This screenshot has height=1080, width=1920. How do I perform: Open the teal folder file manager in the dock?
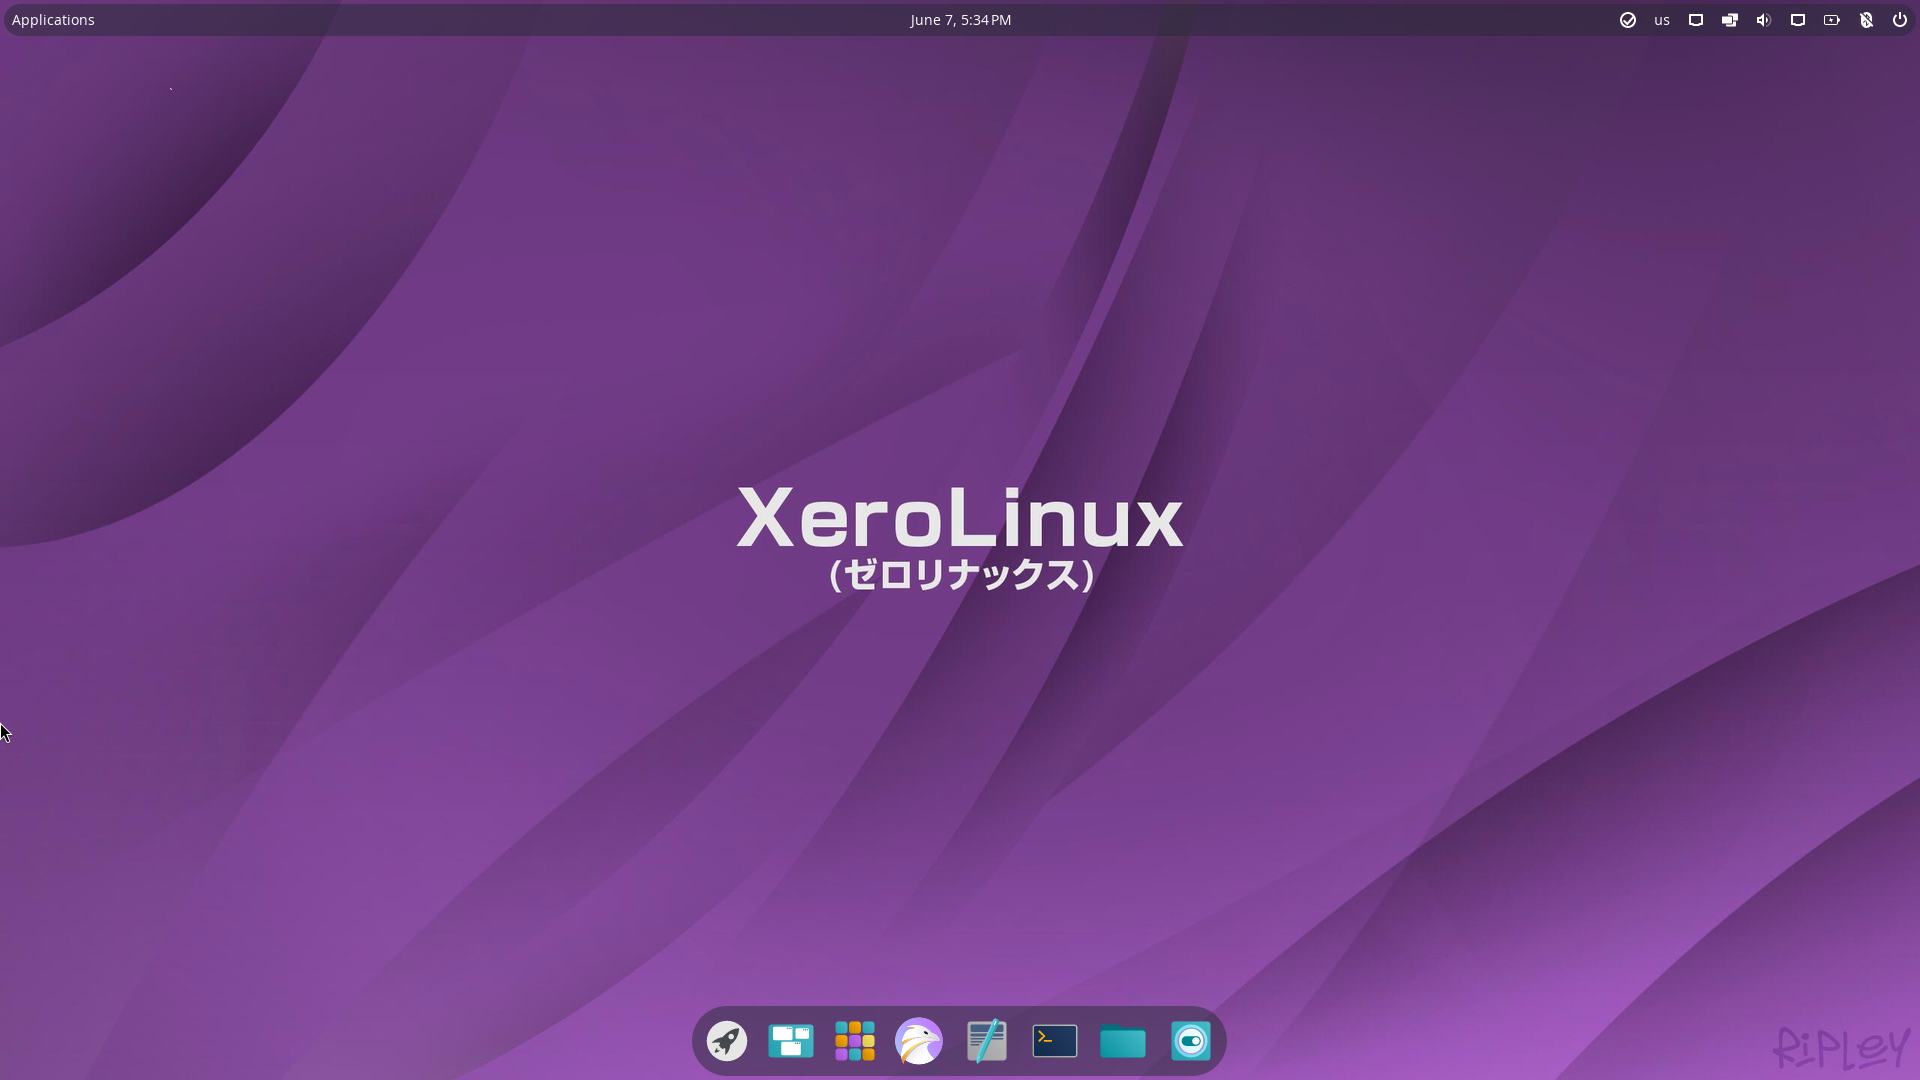(x=1123, y=1042)
